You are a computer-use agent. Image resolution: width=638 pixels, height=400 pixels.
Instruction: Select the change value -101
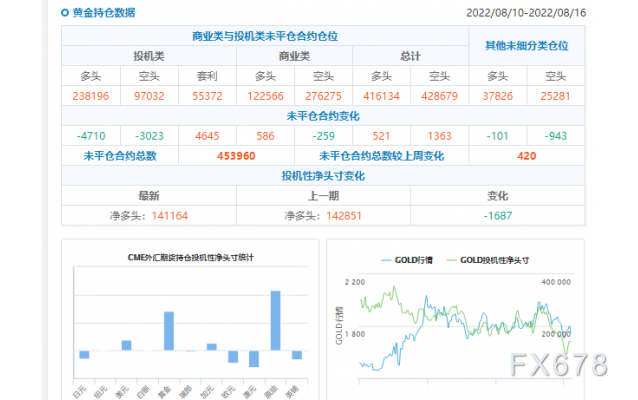click(x=498, y=136)
